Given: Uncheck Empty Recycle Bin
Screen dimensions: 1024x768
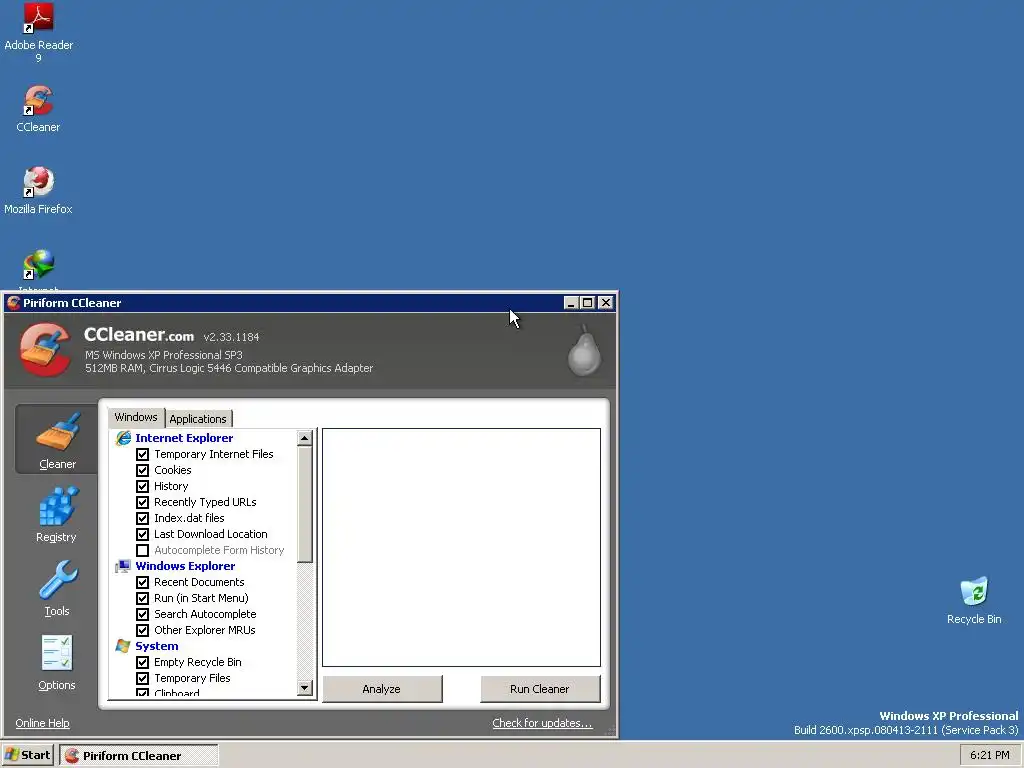Looking at the screenshot, I should click(142, 662).
